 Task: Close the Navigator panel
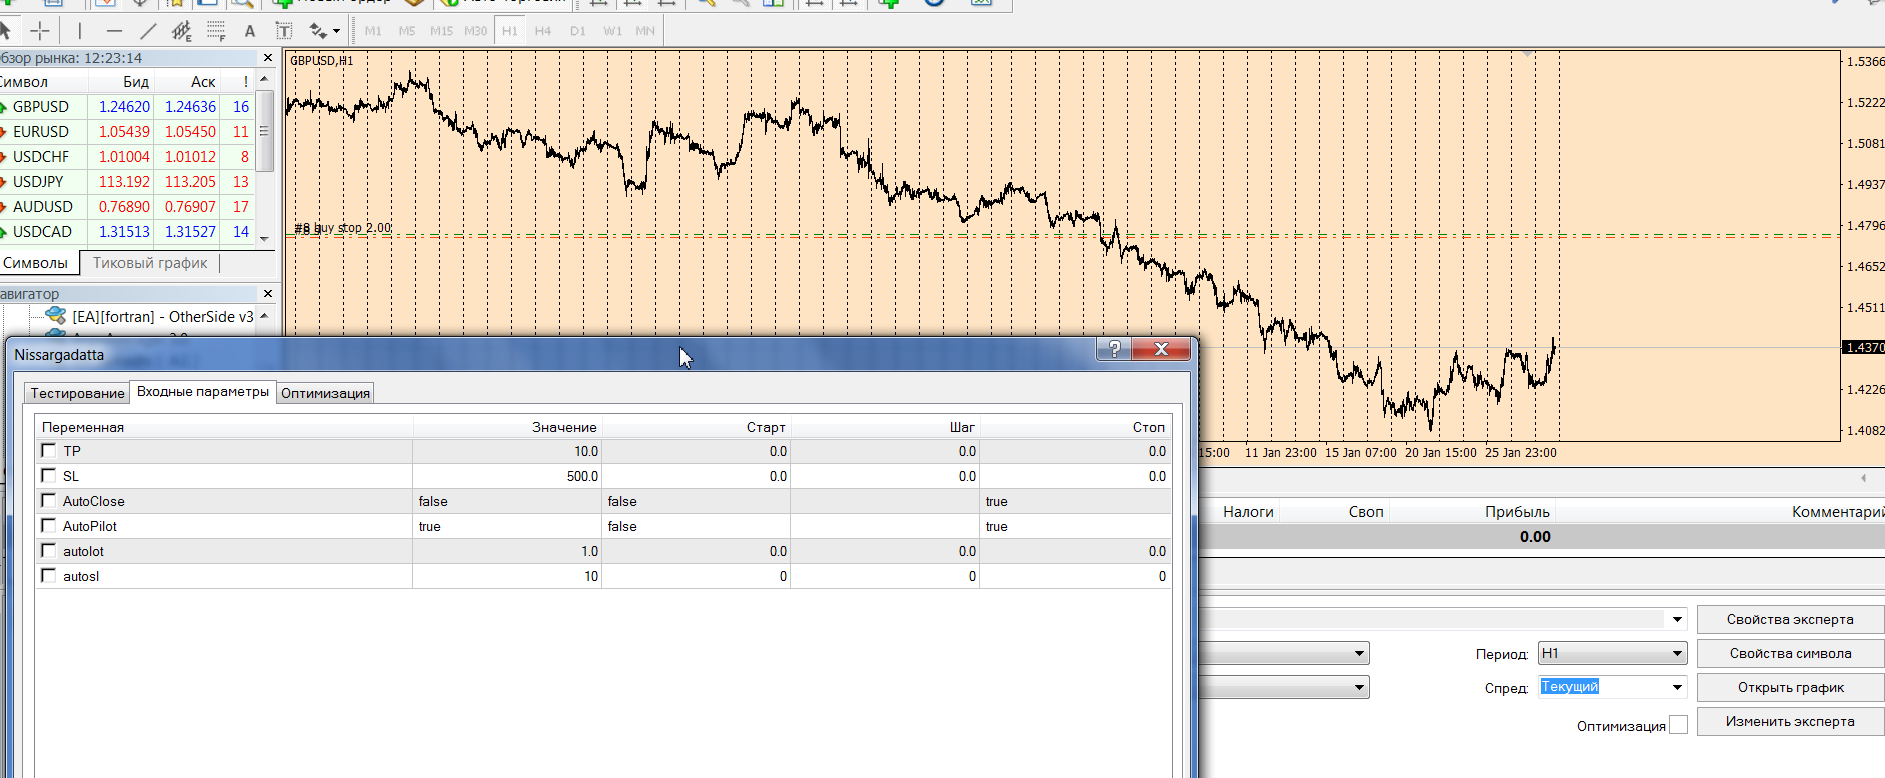tap(267, 294)
